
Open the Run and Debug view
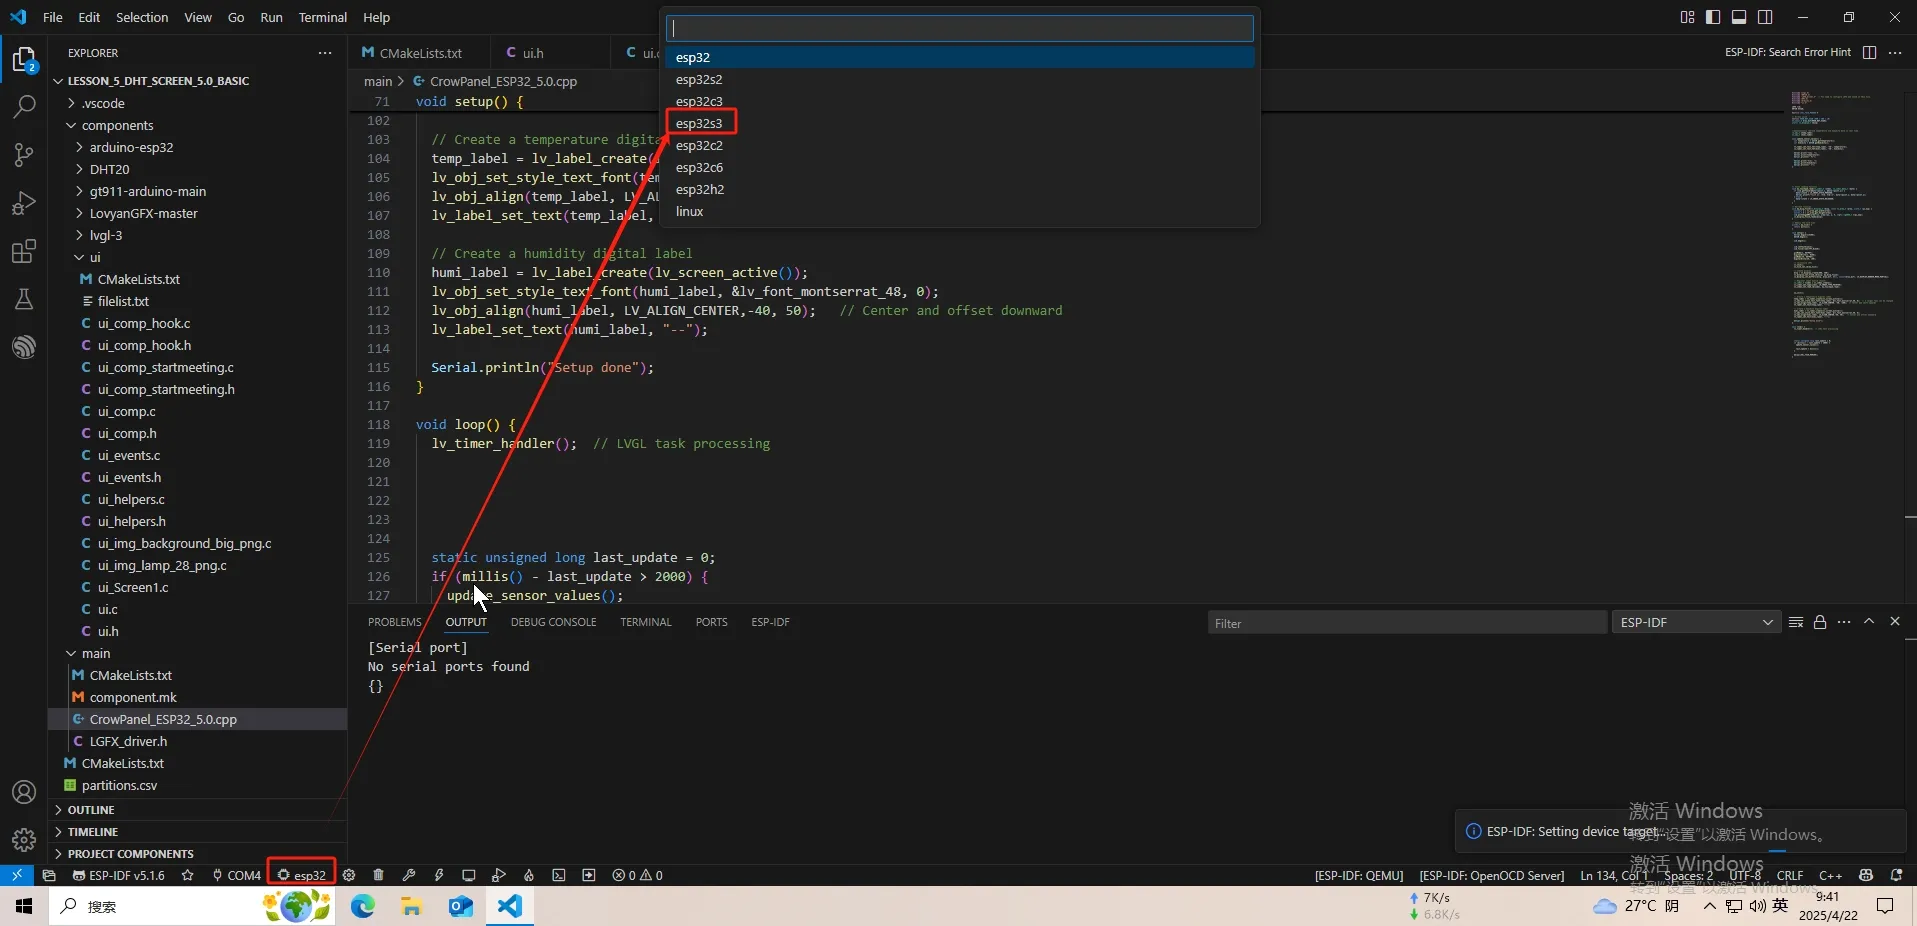(x=24, y=203)
